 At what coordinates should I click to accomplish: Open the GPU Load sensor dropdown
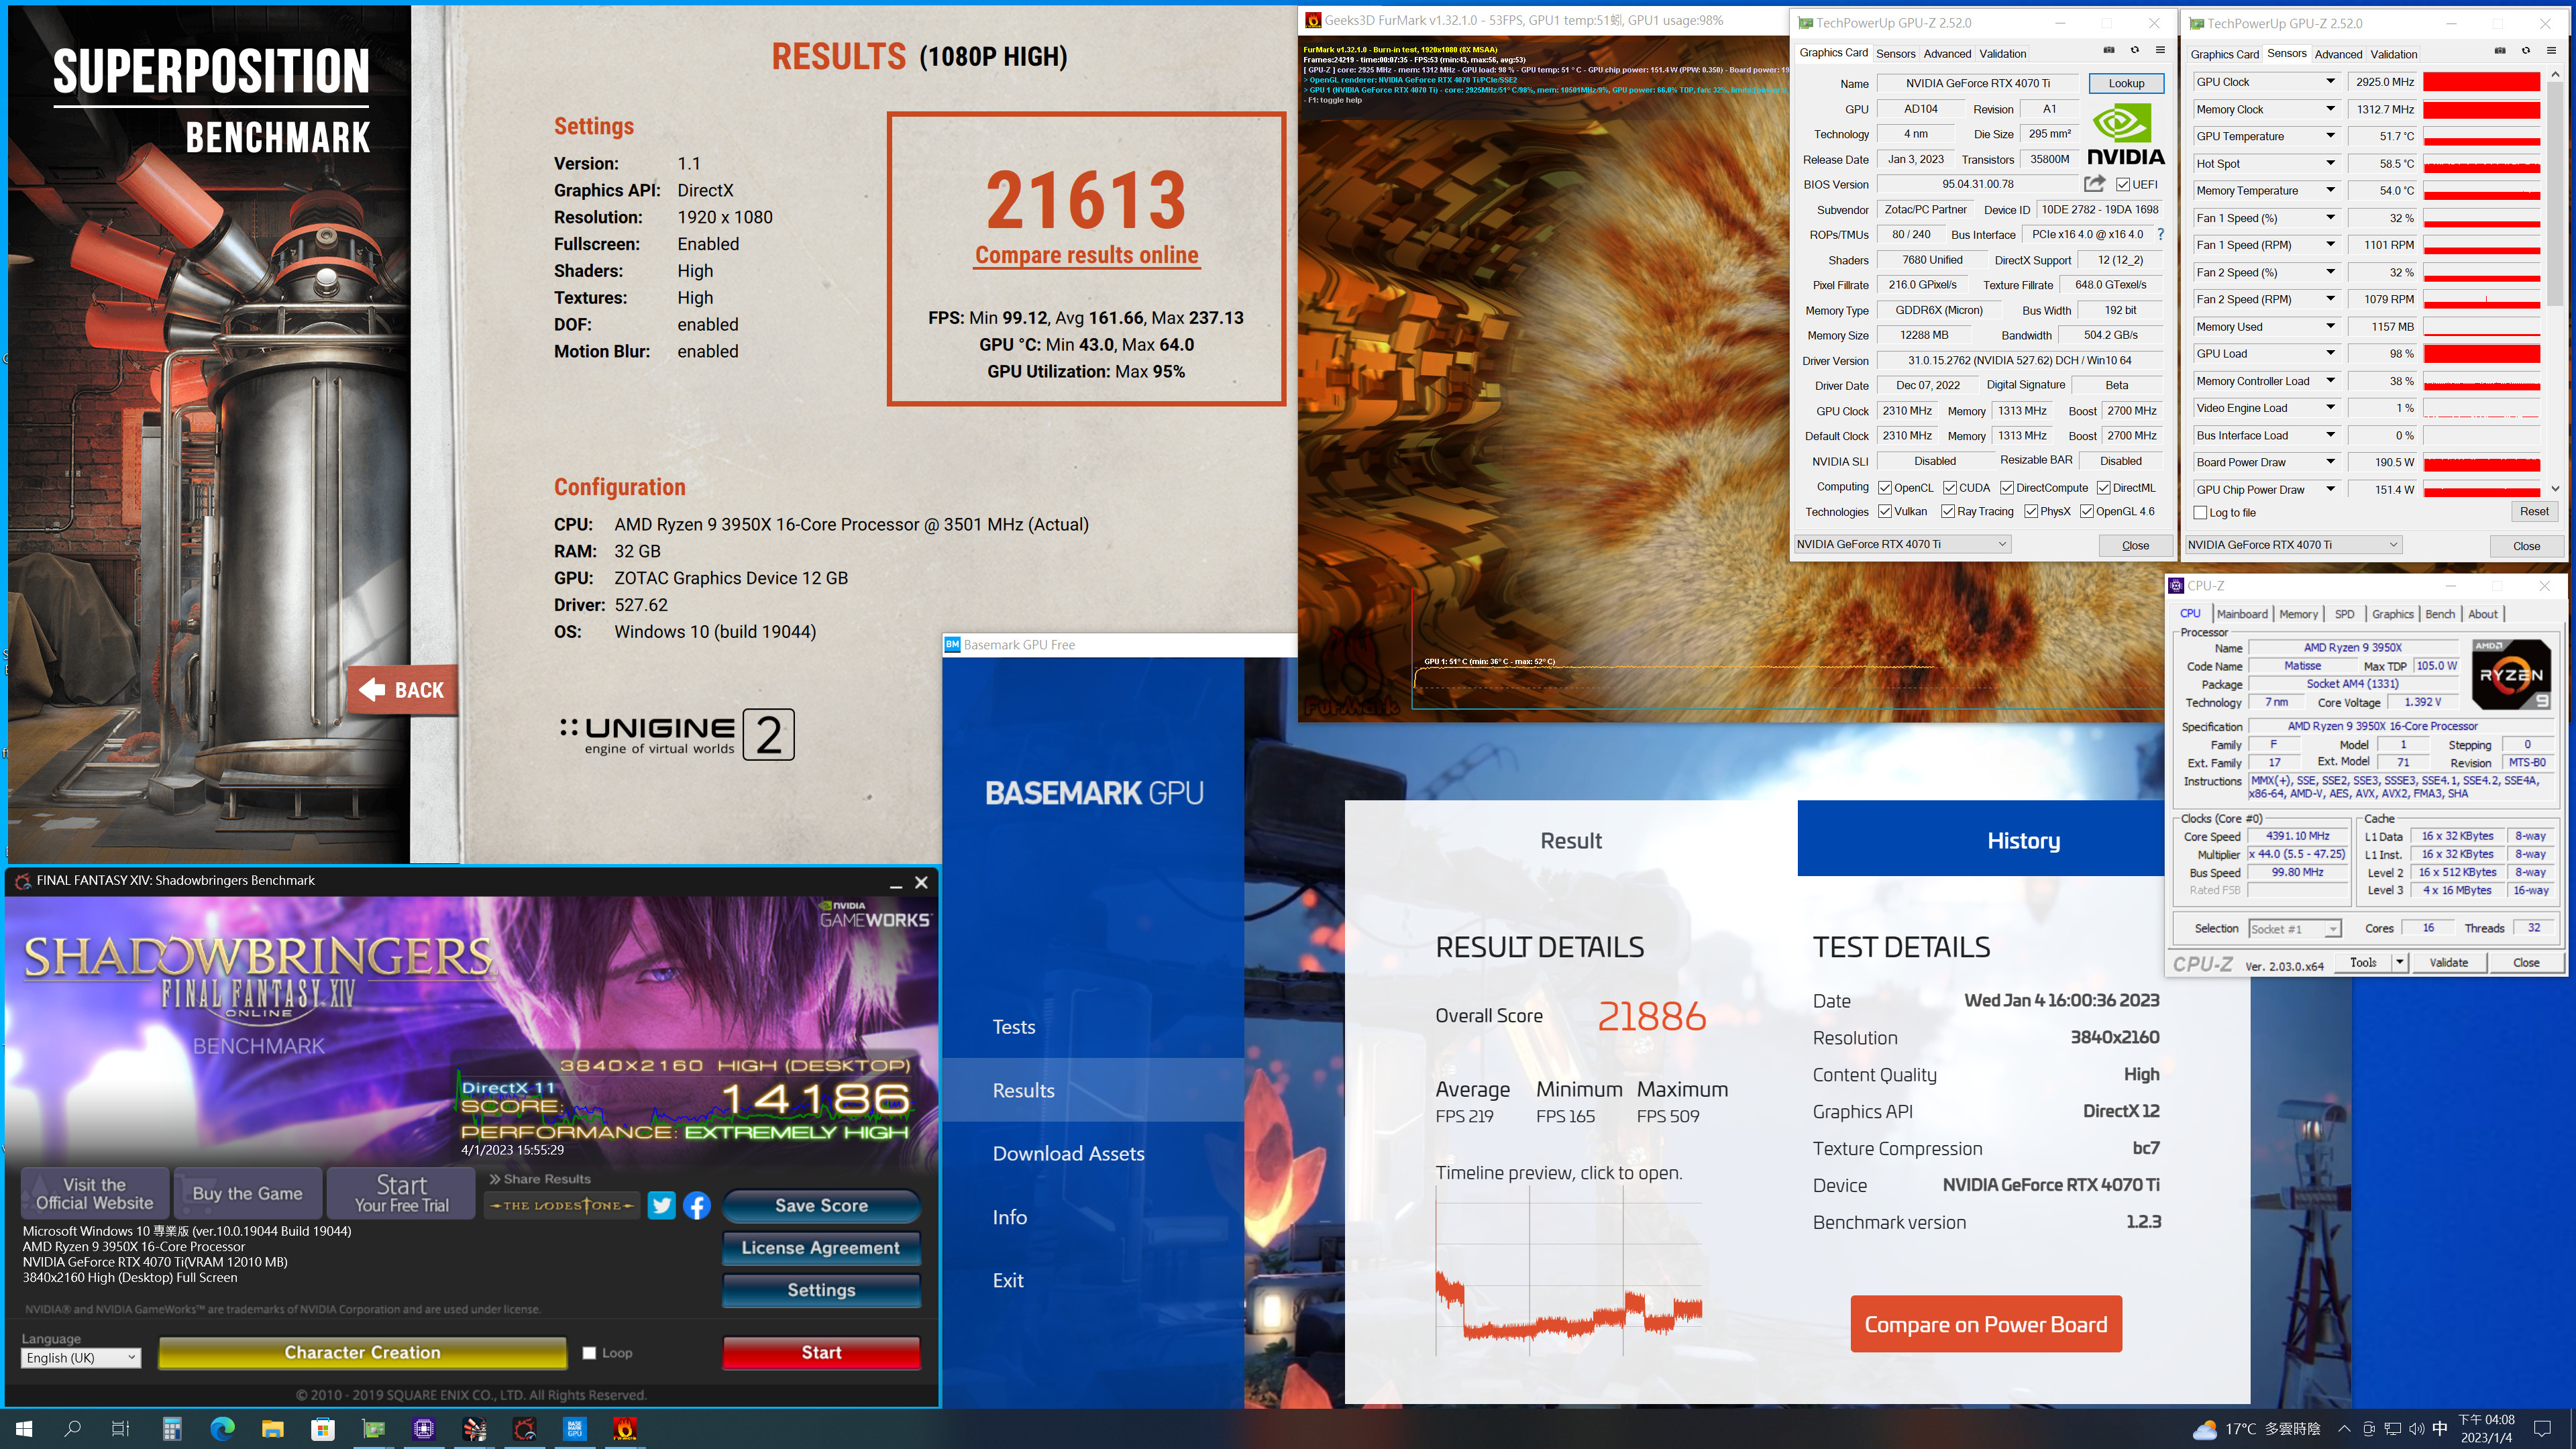click(x=2330, y=354)
